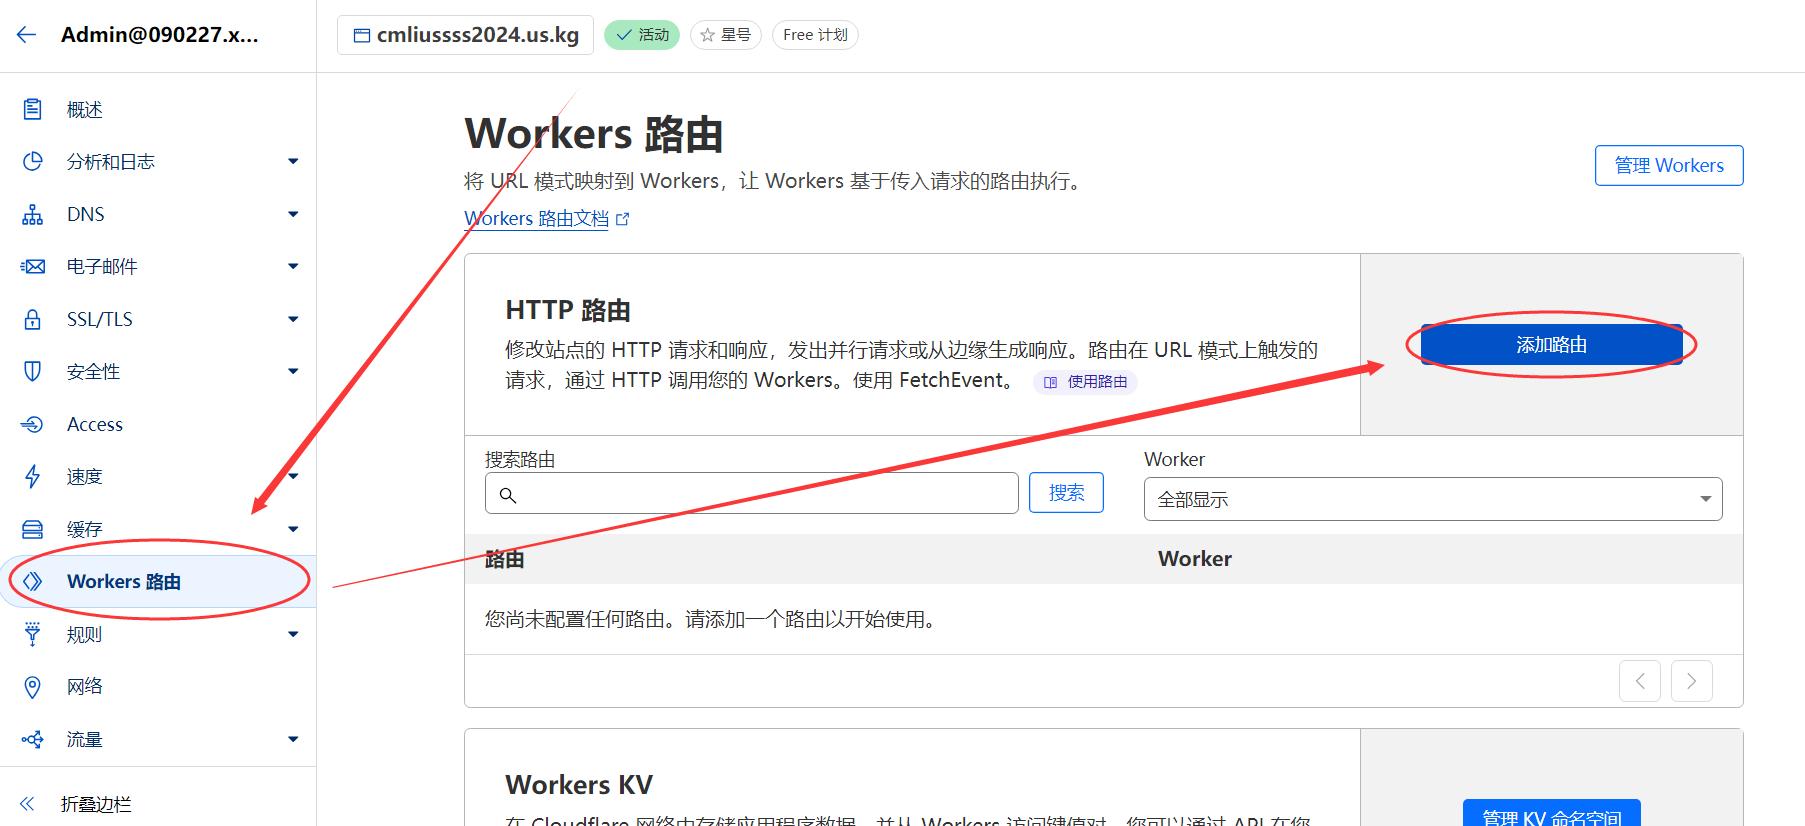Click the back arrow beside account name
Viewport: 1805px width, 826px height.
[27, 35]
